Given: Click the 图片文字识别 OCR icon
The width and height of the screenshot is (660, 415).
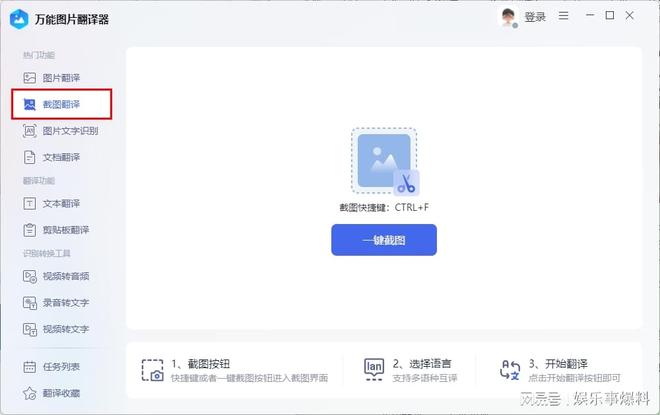Looking at the screenshot, I should click(29, 131).
